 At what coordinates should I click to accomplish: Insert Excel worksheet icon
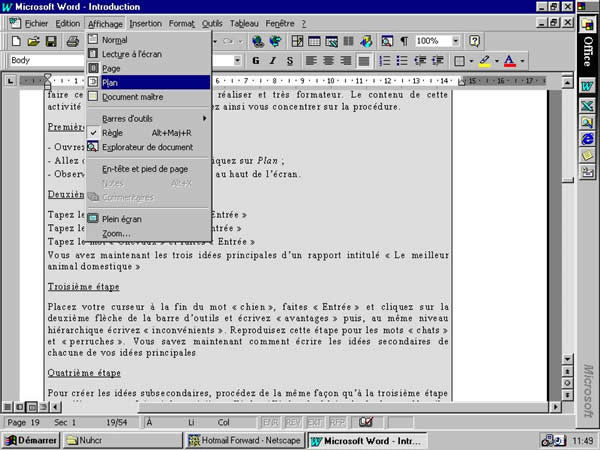point(331,41)
